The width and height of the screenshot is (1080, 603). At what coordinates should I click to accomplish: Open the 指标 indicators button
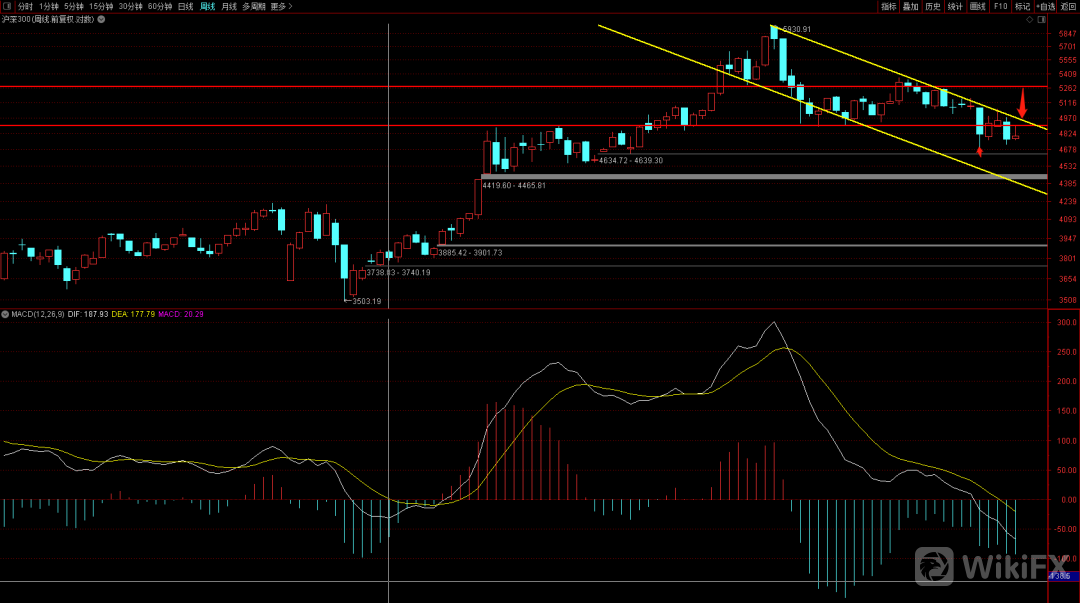(888, 6)
